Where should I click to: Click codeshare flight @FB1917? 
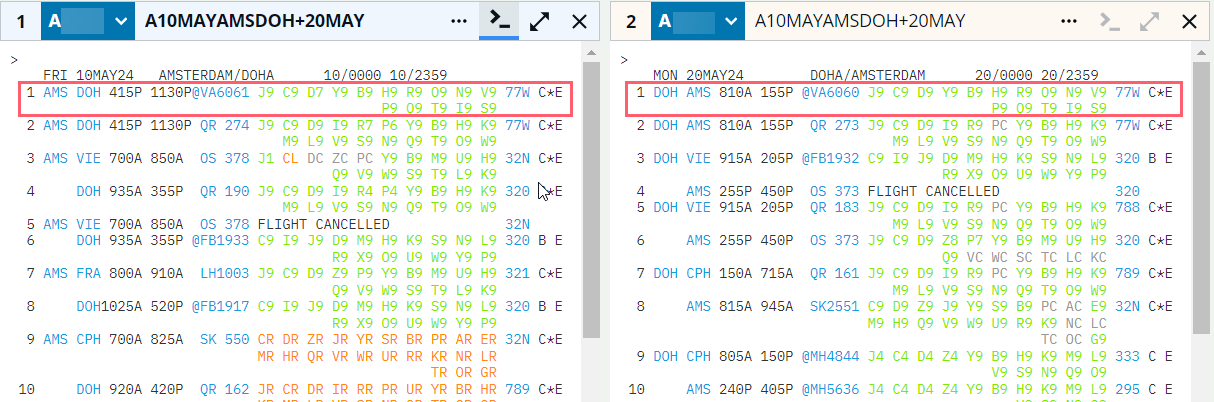click(x=220, y=306)
